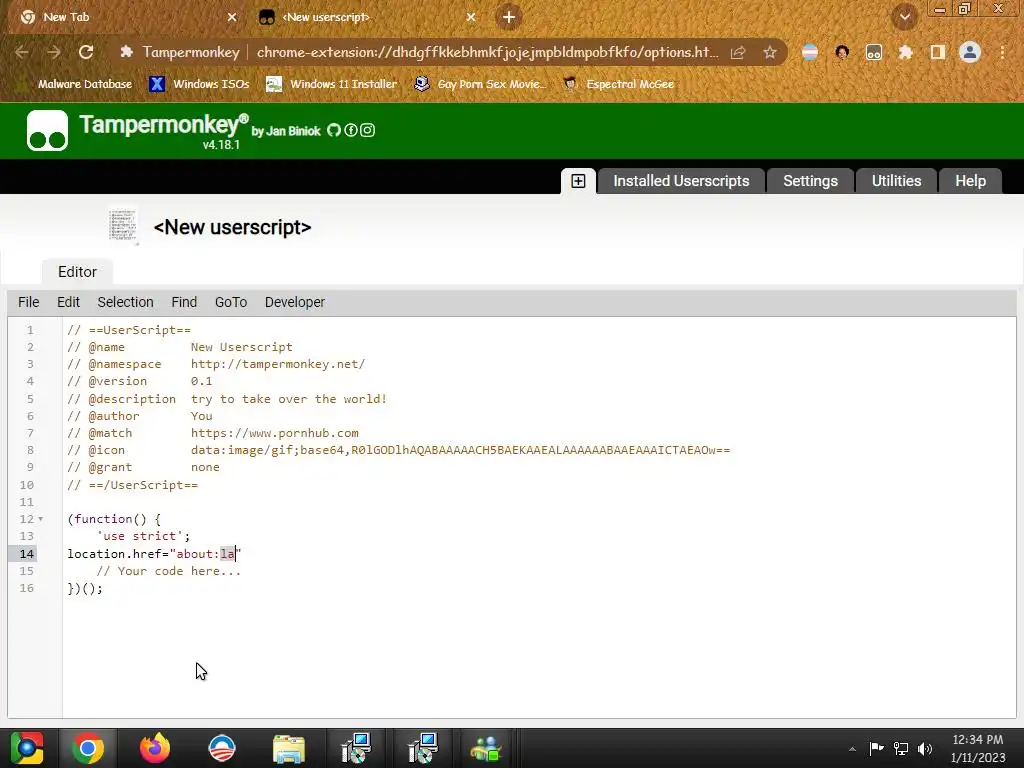Click the userscript icon thumbnail

pos(123,226)
